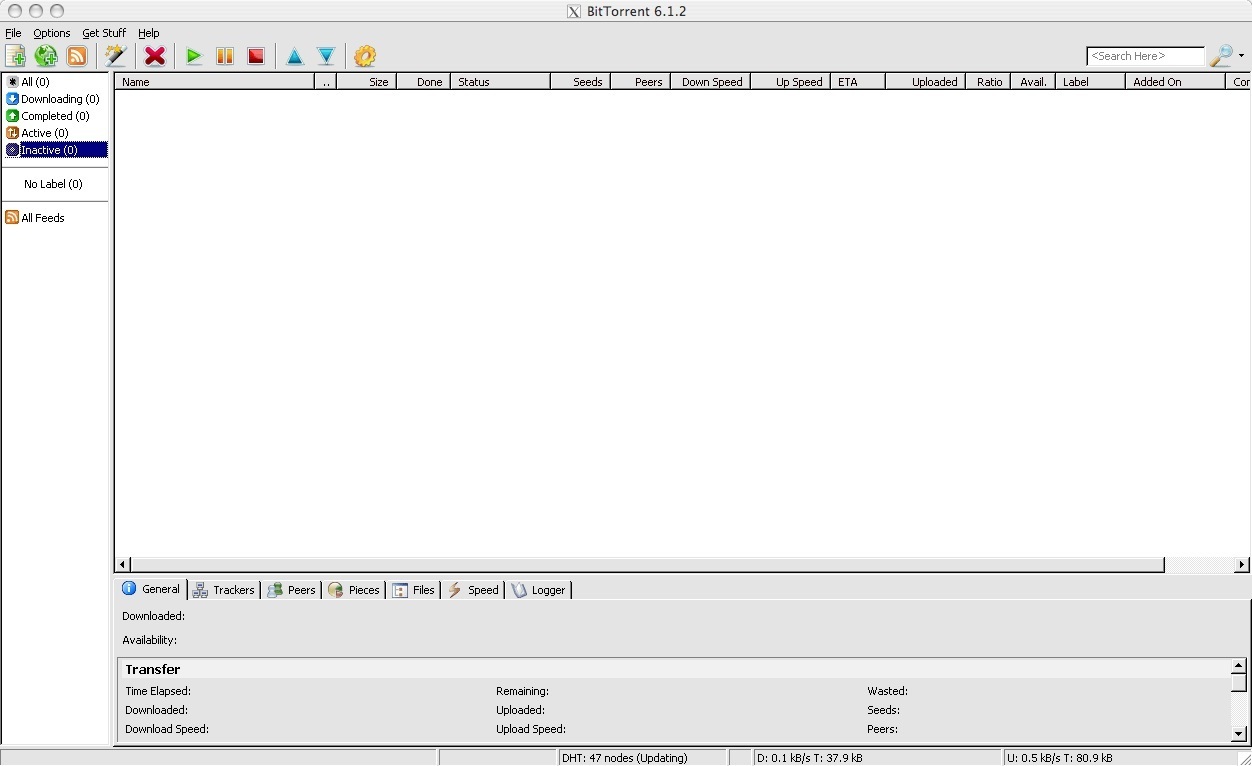Sort torrents by the Up Speed column
This screenshot has width=1252, height=766.
point(791,82)
